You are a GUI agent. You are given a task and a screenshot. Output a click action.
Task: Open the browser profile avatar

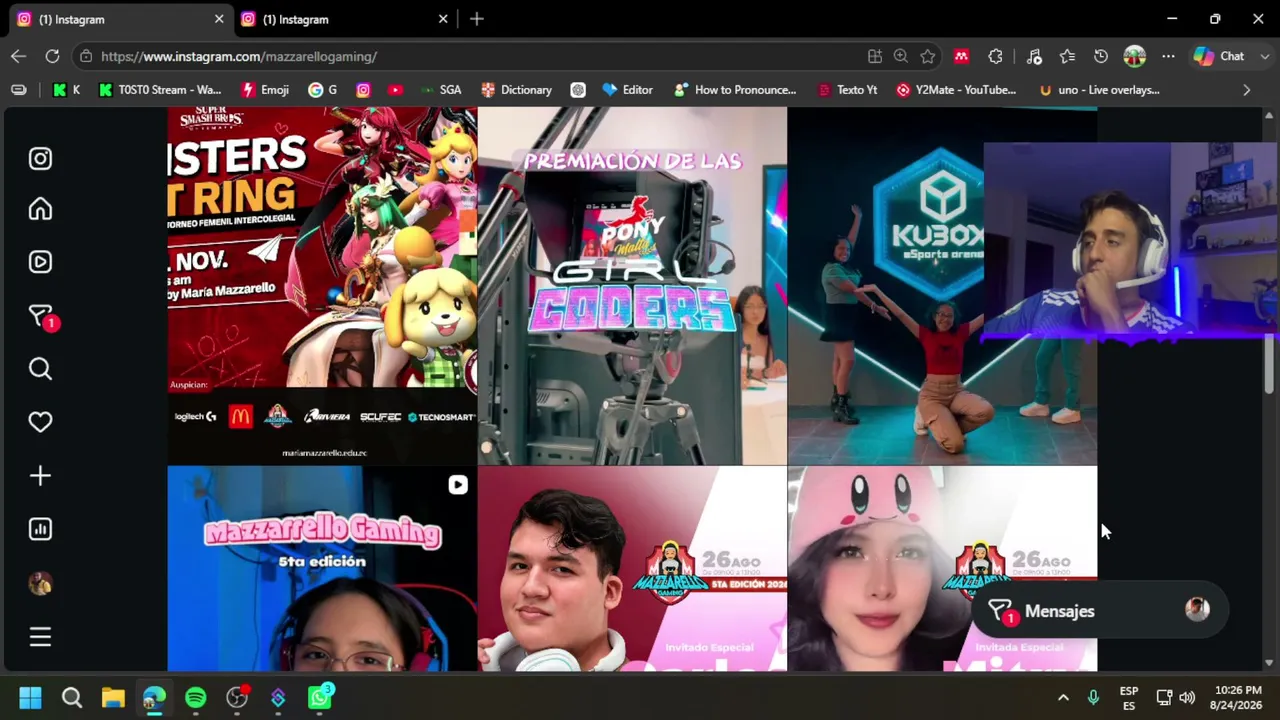point(1134,57)
